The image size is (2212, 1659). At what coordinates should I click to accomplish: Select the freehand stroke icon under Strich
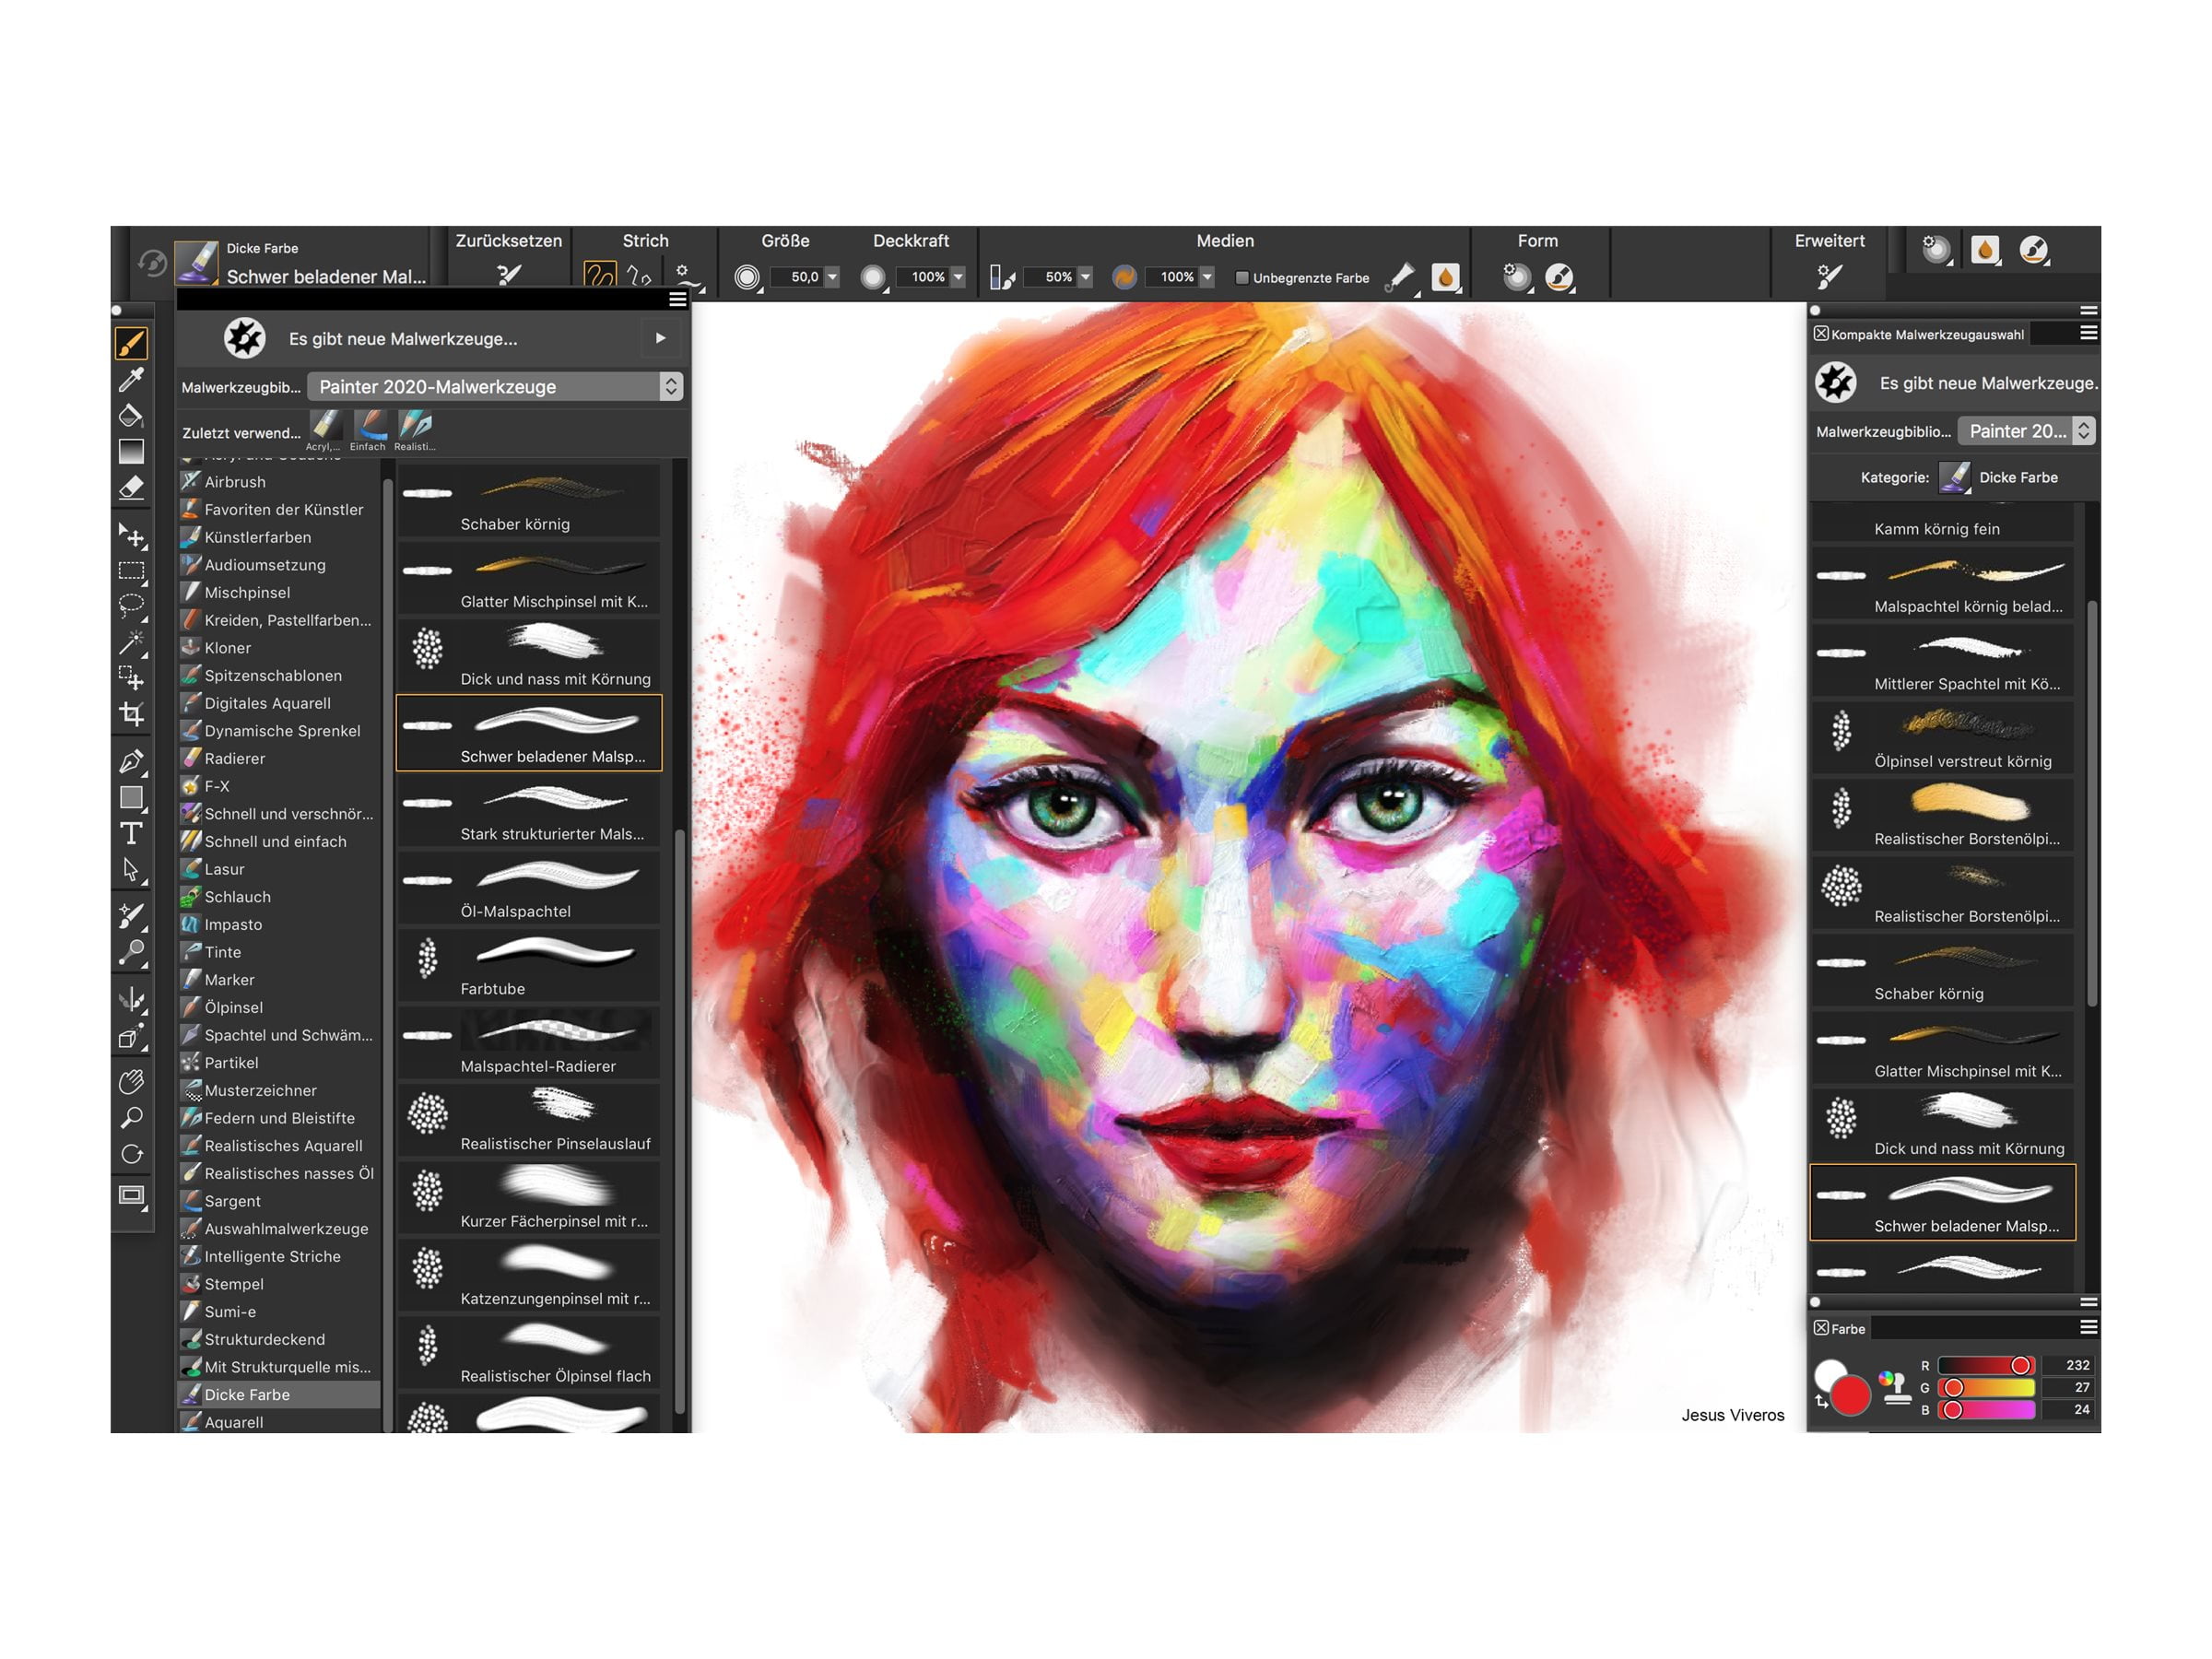(600, 274)
